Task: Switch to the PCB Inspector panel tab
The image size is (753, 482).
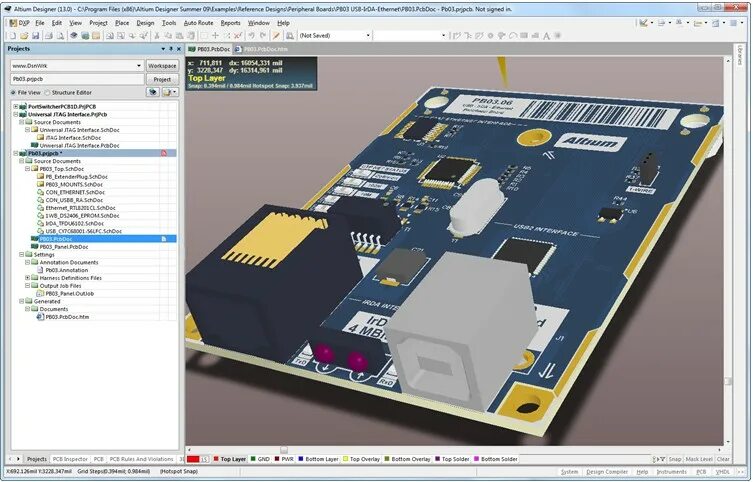Action: pyautogui.click(x=70, y=459)
